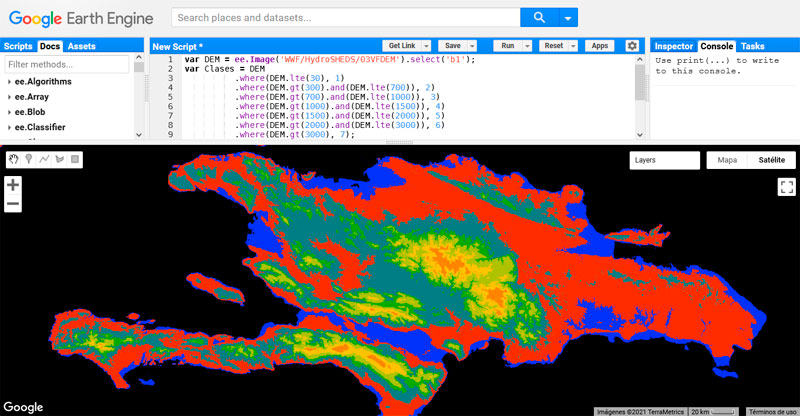Screen dimensions: 800x416
Task: Open the Inspector tab
Action: [673, 46]
